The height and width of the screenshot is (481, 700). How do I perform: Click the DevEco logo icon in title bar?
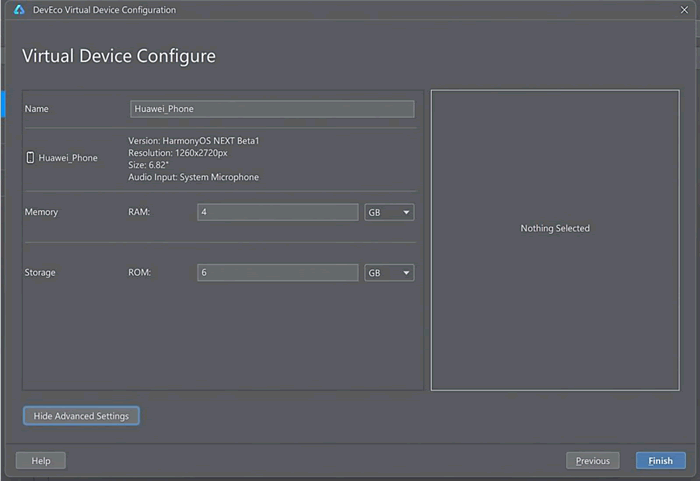19,9
